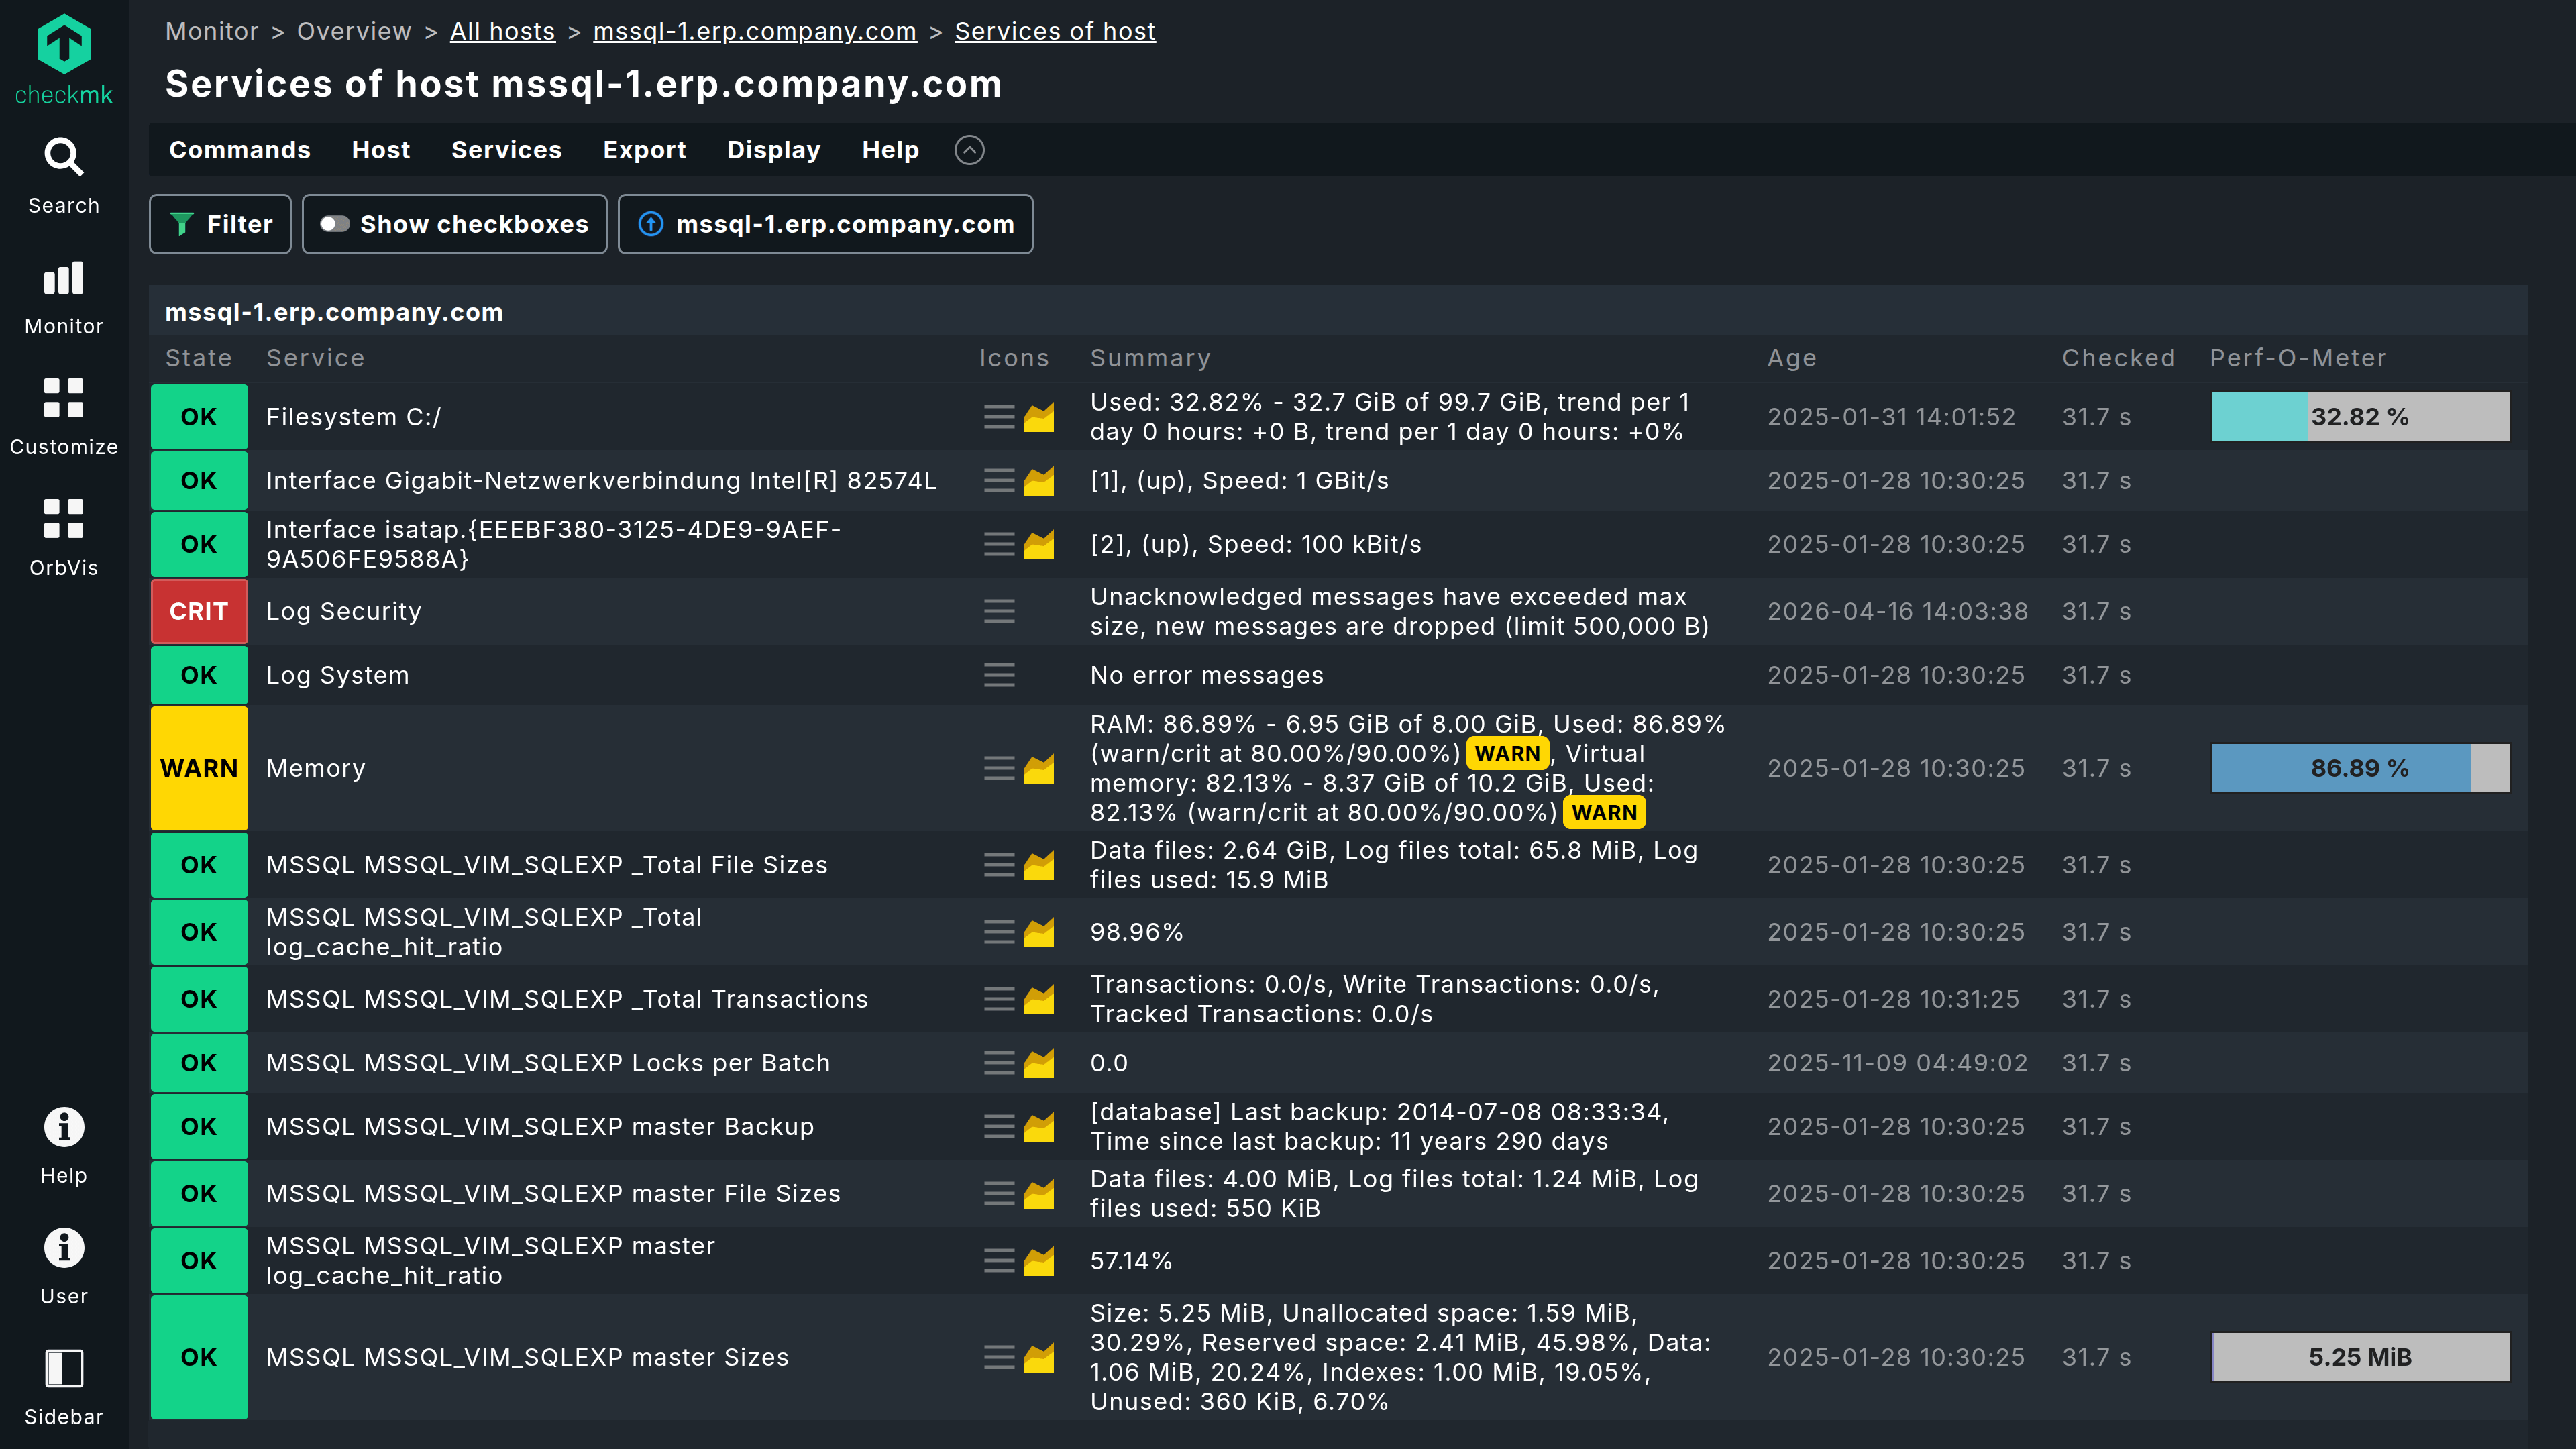Click the Log System service name
Viewport: 2576px width, 1449px height.
pyautogui.click(x=338, y=675)
